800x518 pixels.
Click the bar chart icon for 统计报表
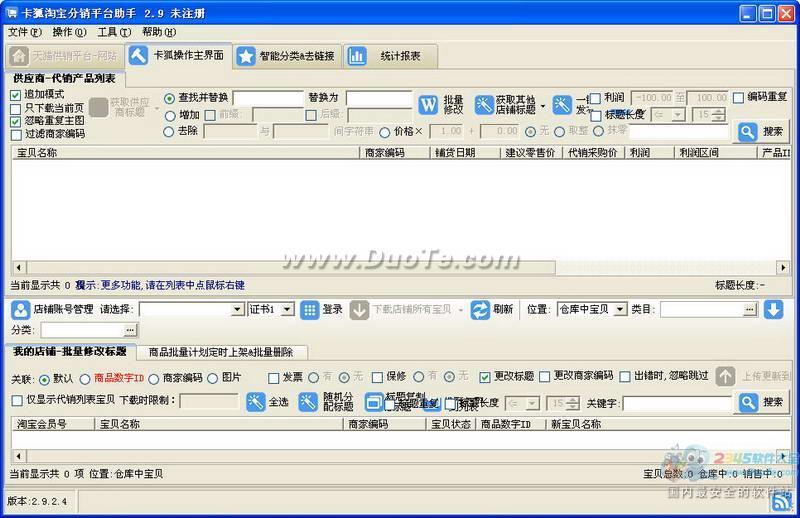pos(357,56)
